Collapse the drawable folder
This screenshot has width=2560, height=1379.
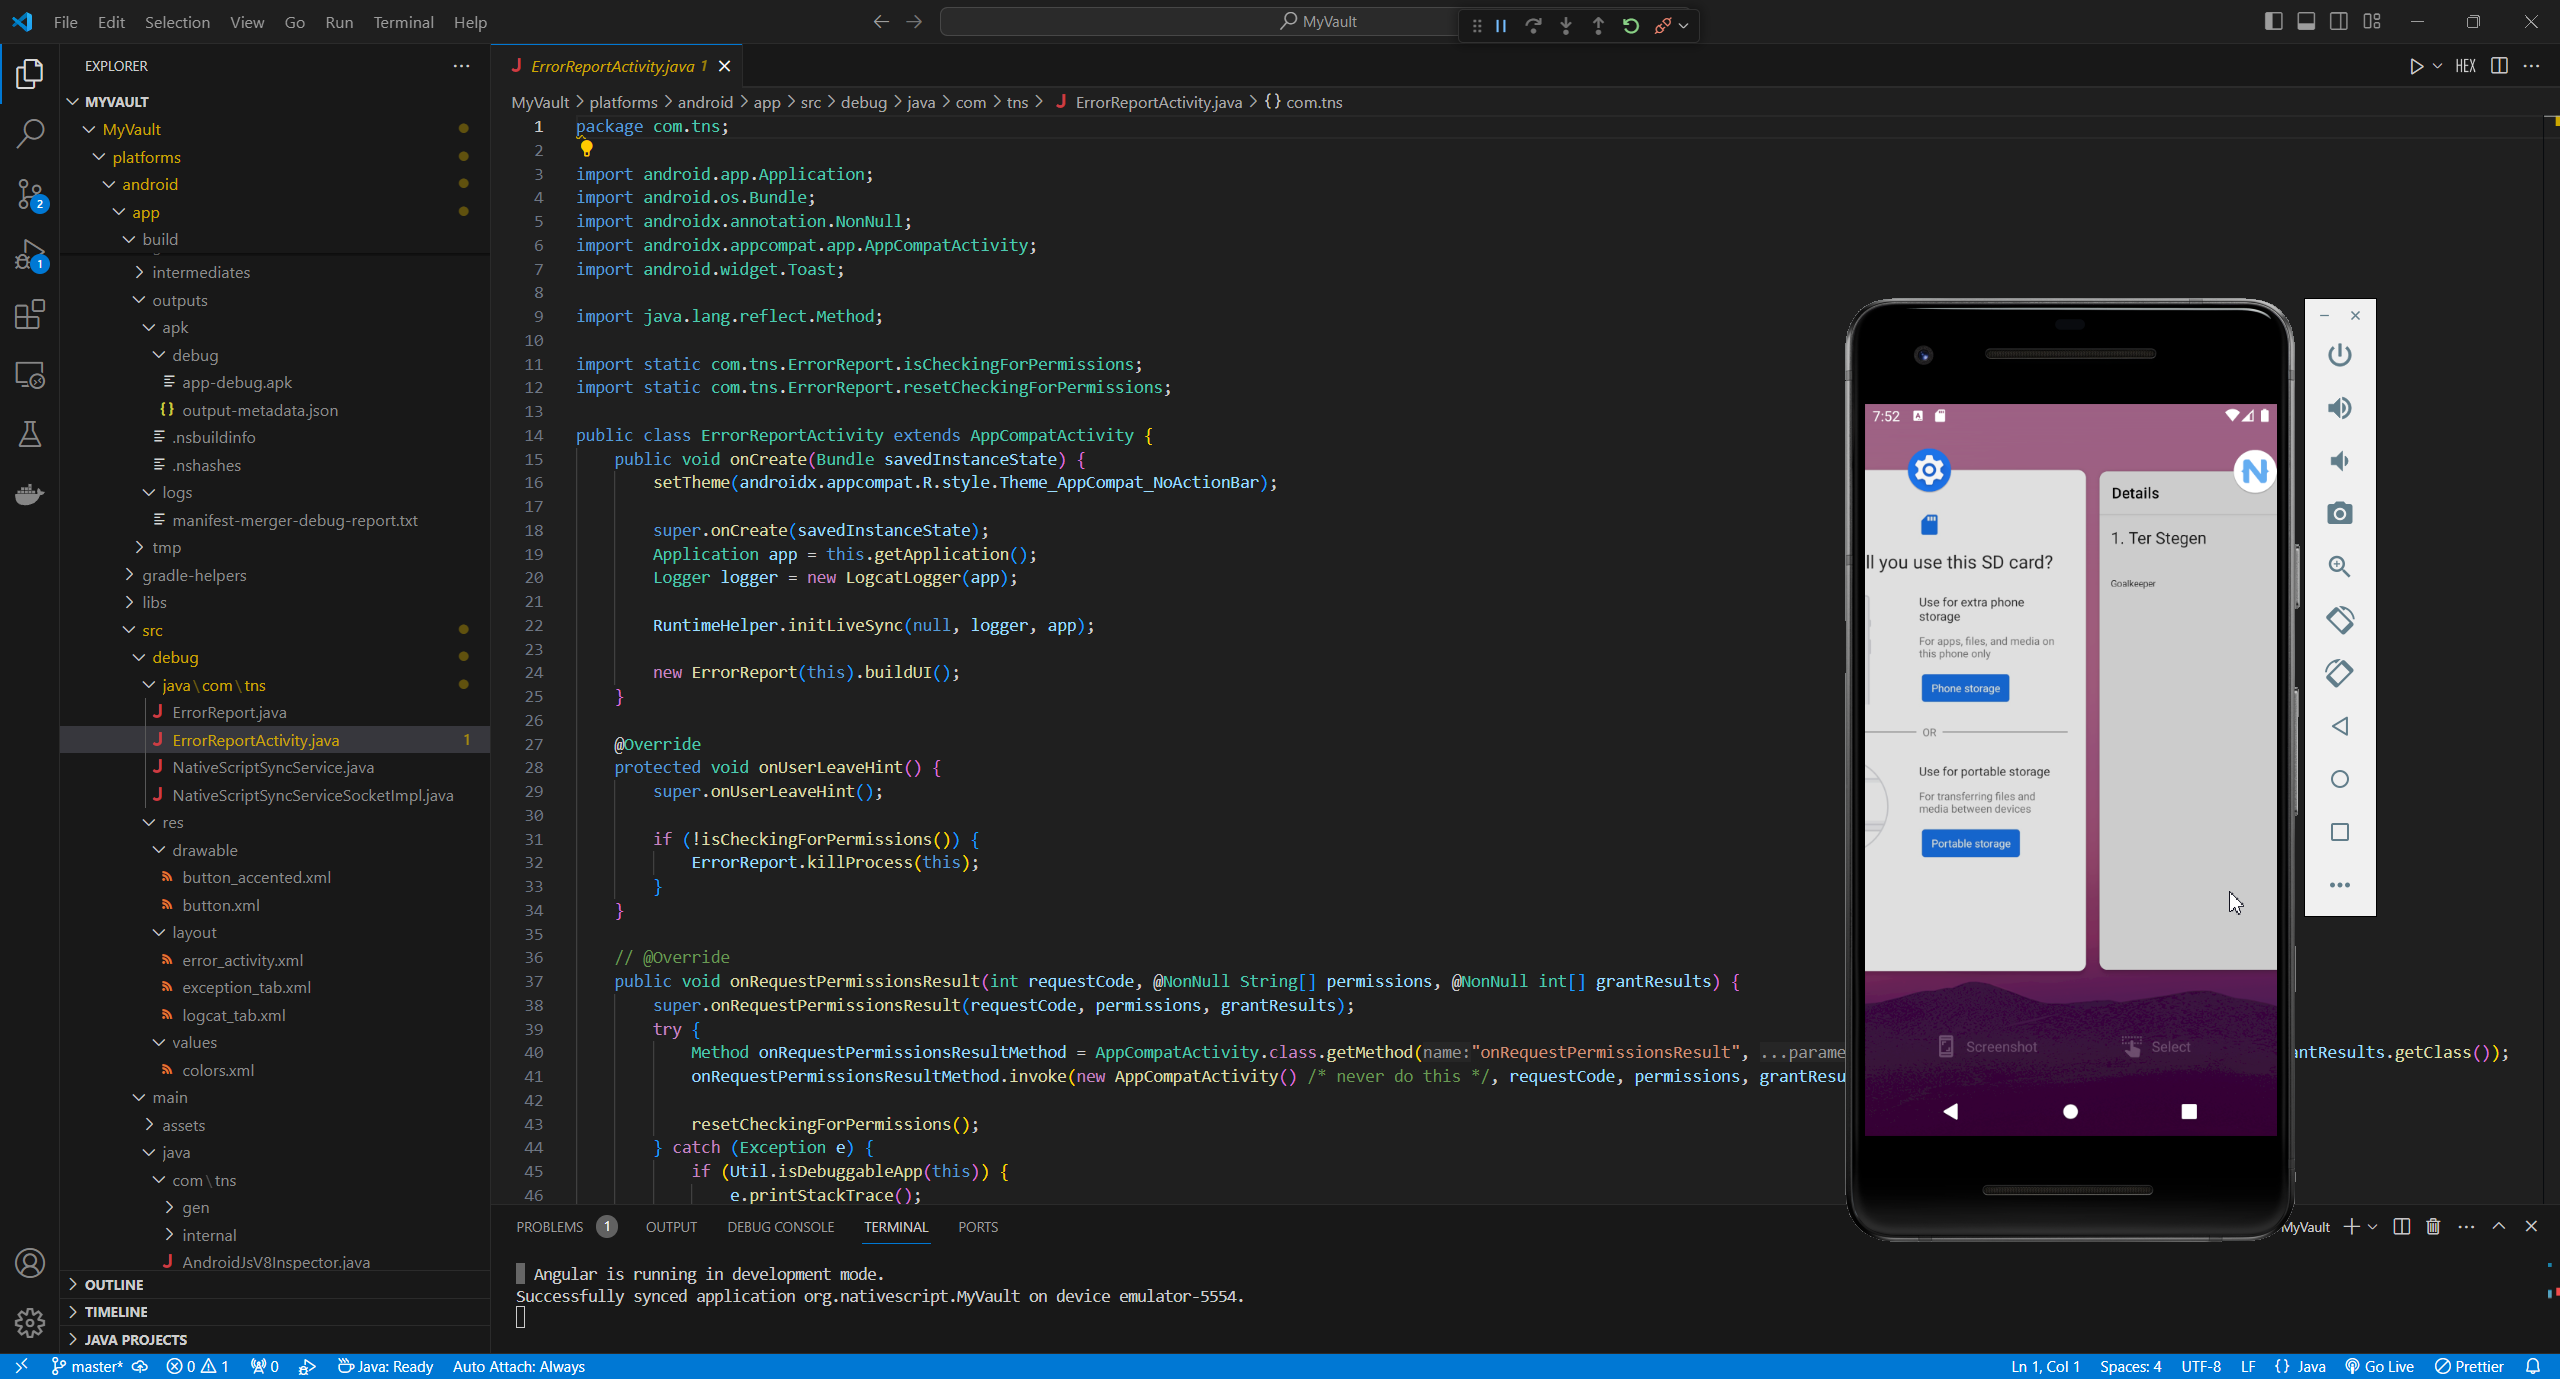pyautogui.click(x=204, y=850)
